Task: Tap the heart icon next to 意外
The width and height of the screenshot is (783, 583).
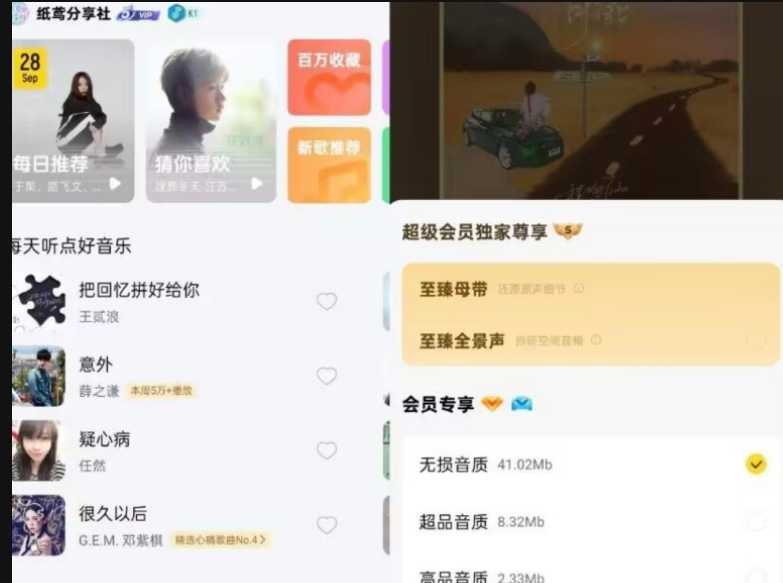Action: click(327, 376)
